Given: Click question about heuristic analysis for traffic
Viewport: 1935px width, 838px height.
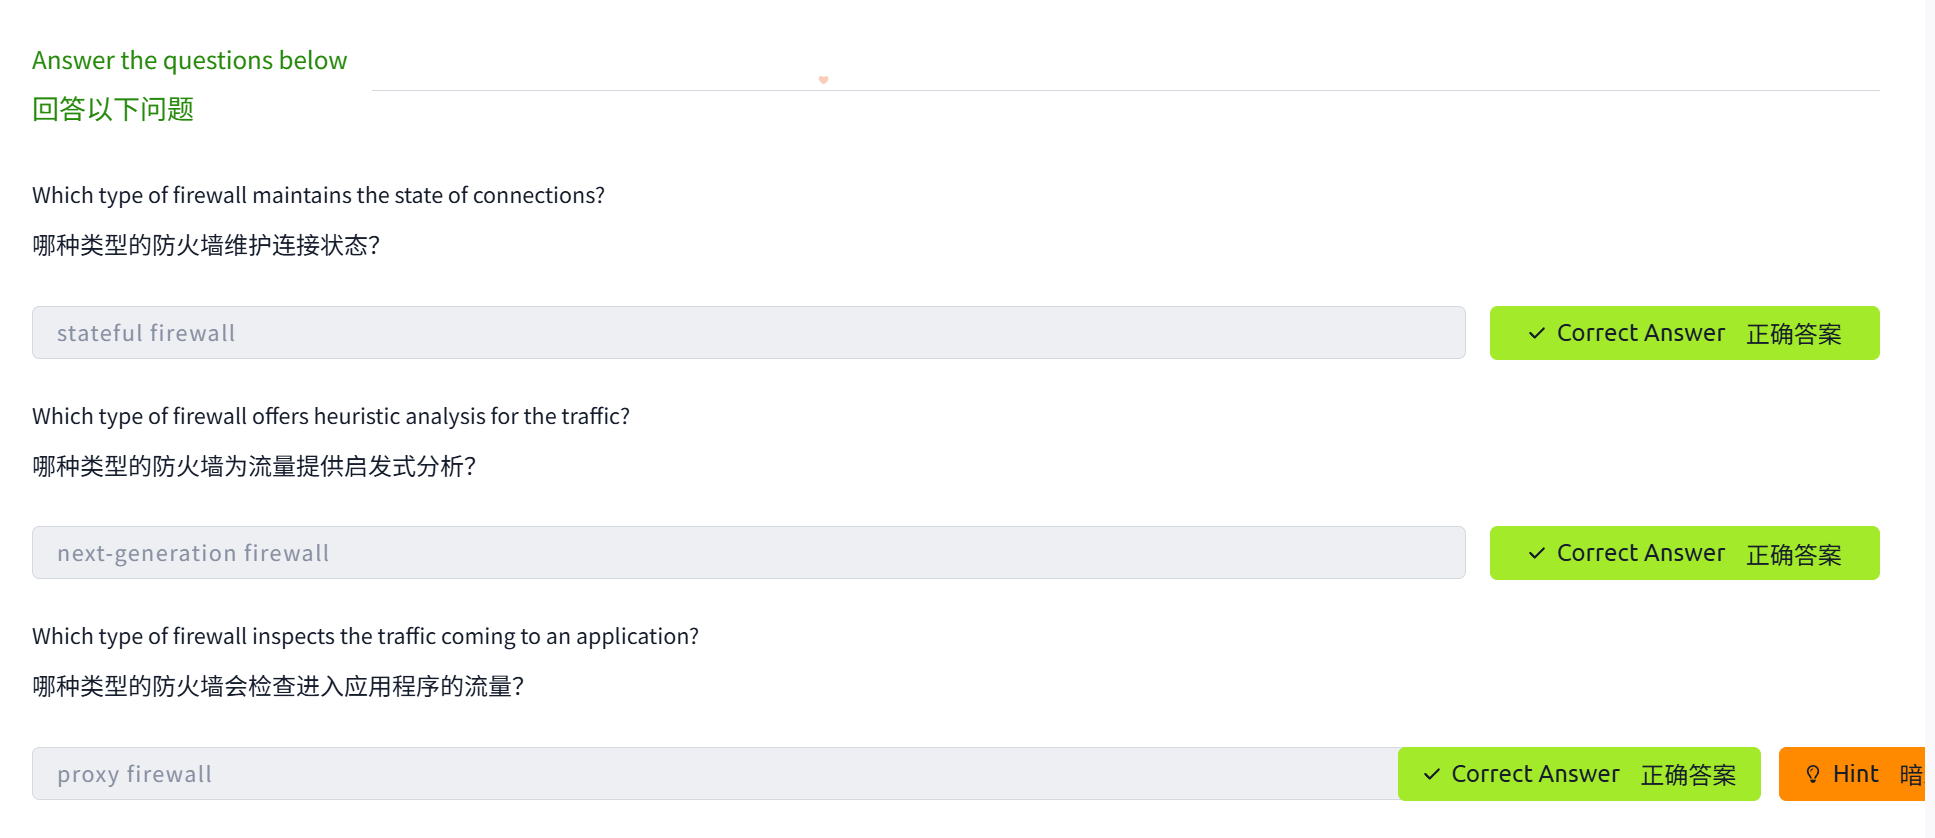Looking at the screenshot, I should pyautogui.click(x=331, y=416).
